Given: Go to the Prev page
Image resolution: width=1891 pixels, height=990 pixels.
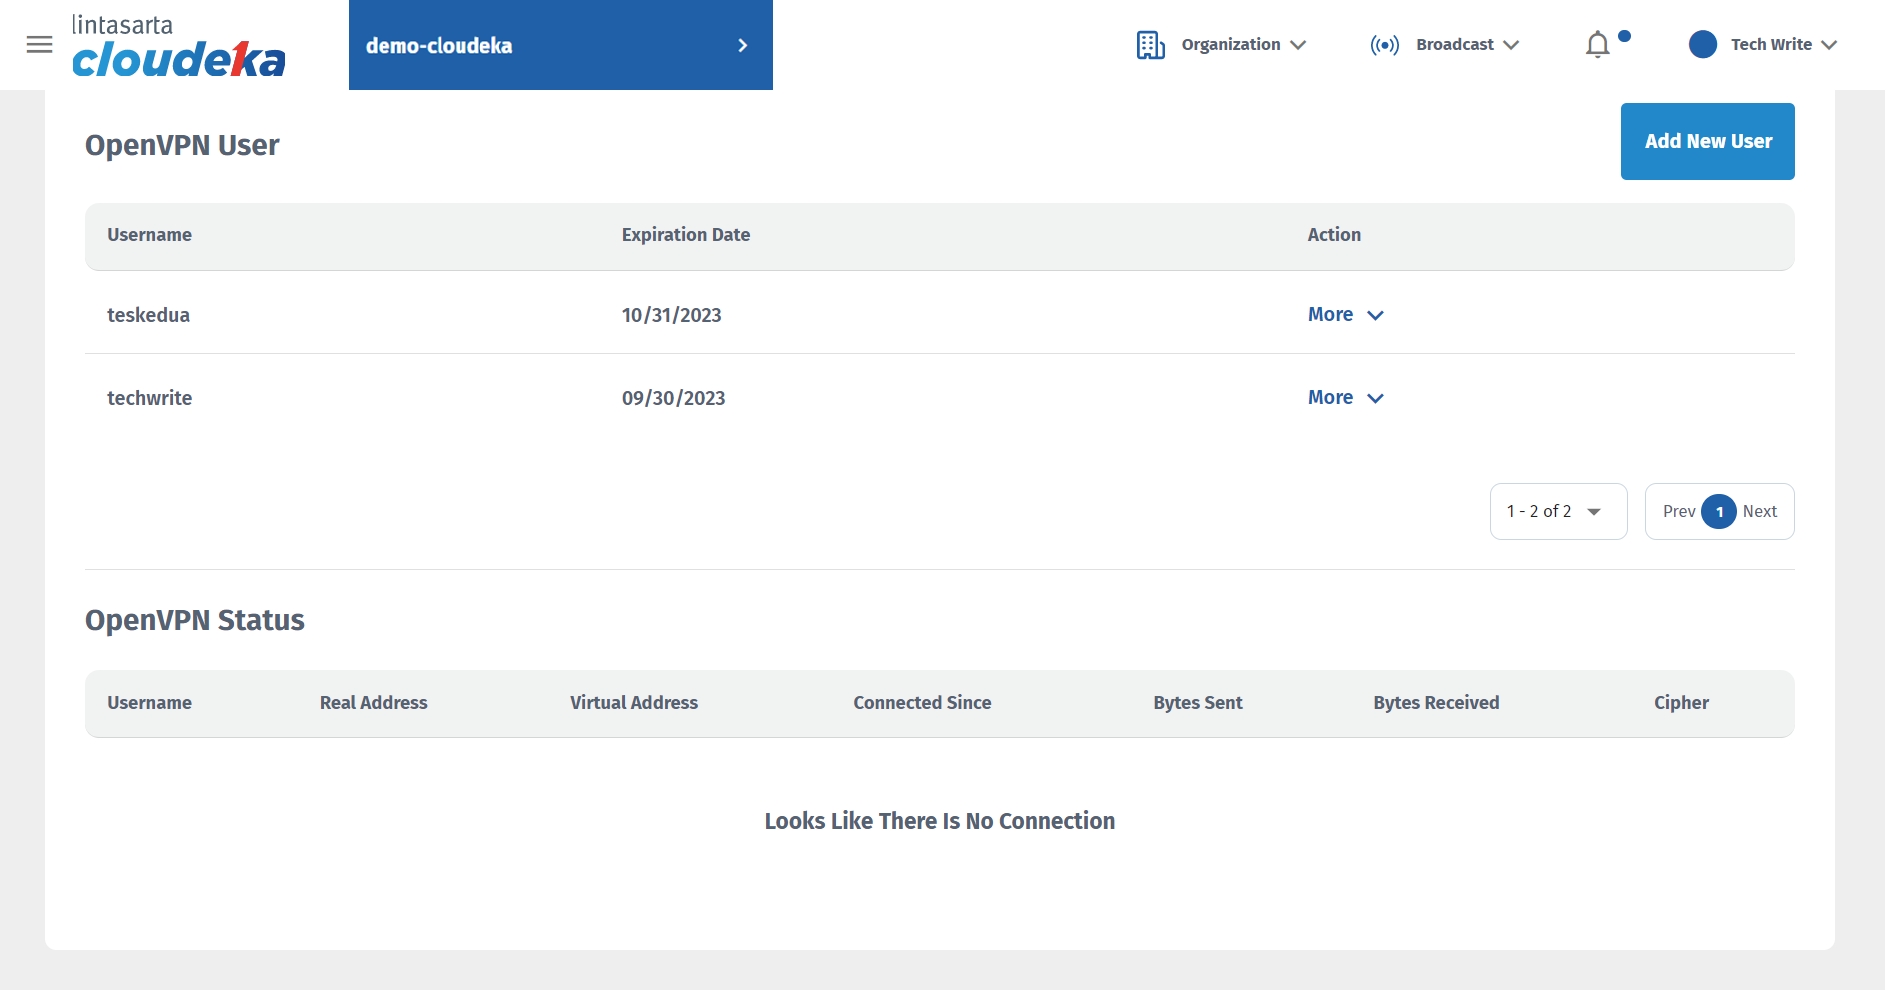Looking at the screenshot, I should 1678,511.
